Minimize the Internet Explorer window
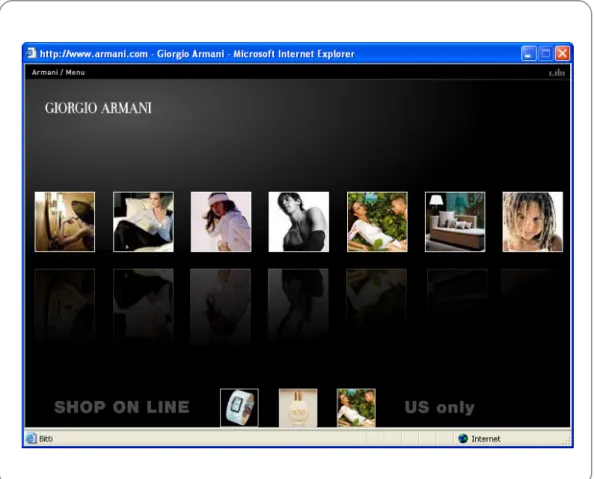The image size is (594, 479). point(528,53)
